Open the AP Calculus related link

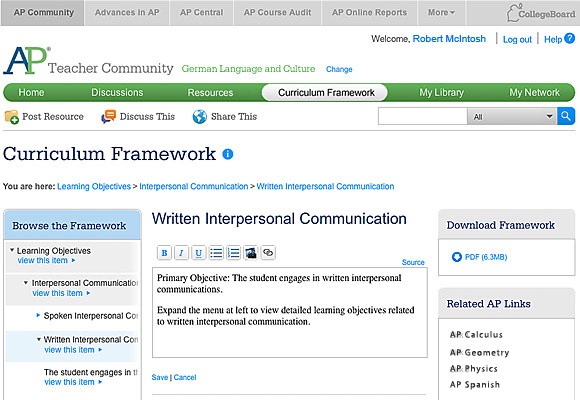[476, 335]
